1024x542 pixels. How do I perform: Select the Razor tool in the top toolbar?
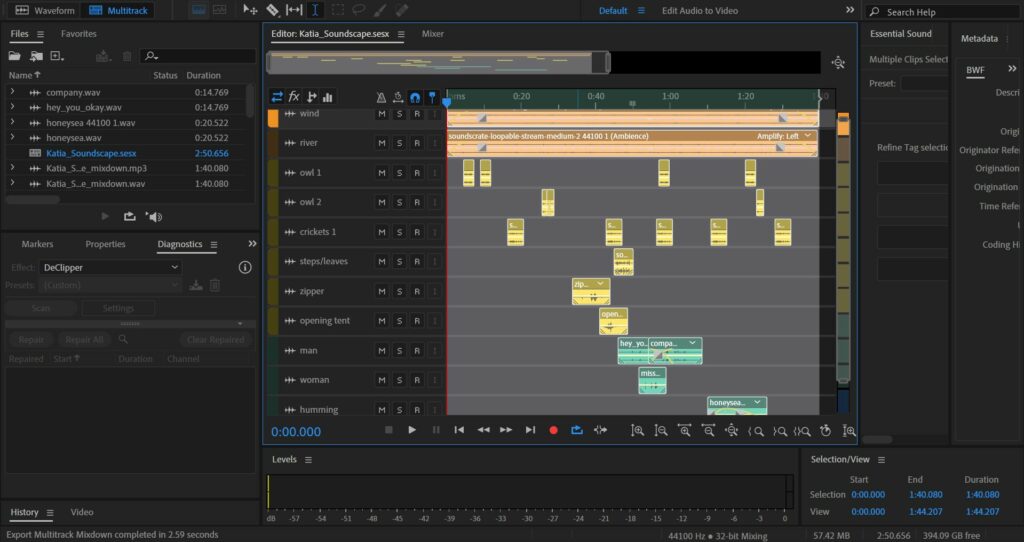(272, 10)
